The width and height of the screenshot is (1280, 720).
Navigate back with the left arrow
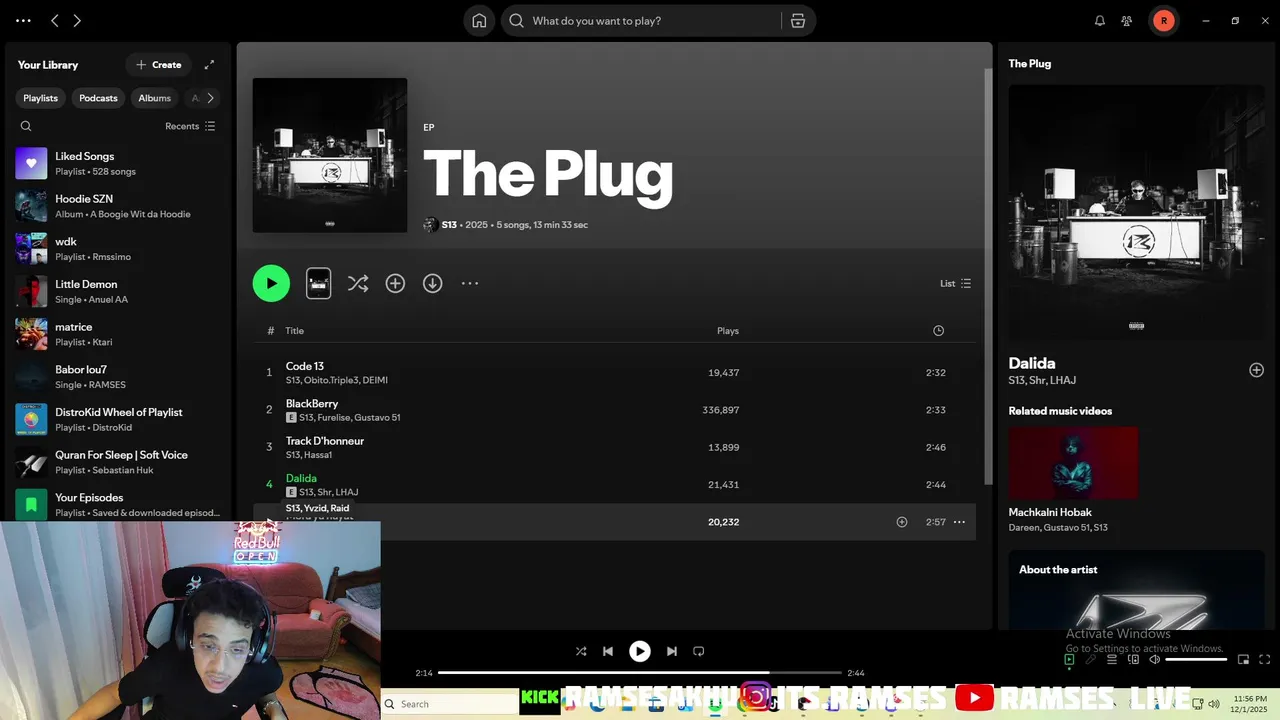tap(55, 21)
